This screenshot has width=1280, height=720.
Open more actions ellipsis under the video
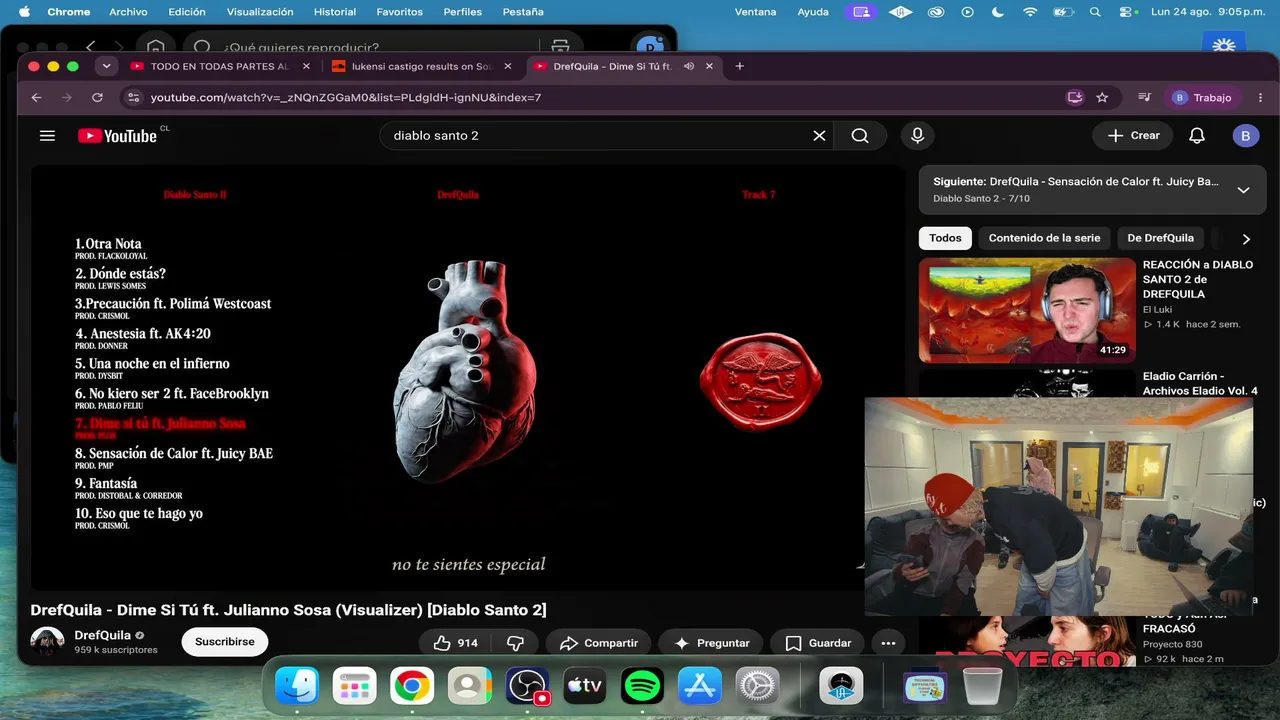point(888,643)
